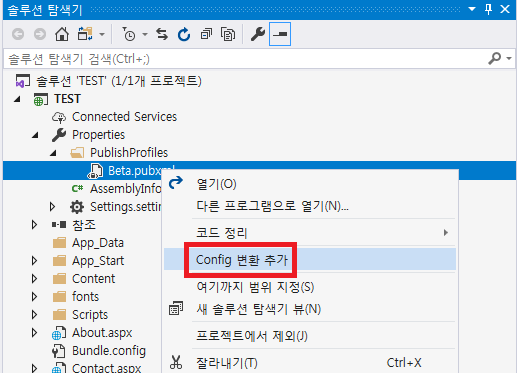This screenshot has height=373, width=517.
Task: Select the About.aspx file
Action: pos(102,333)
